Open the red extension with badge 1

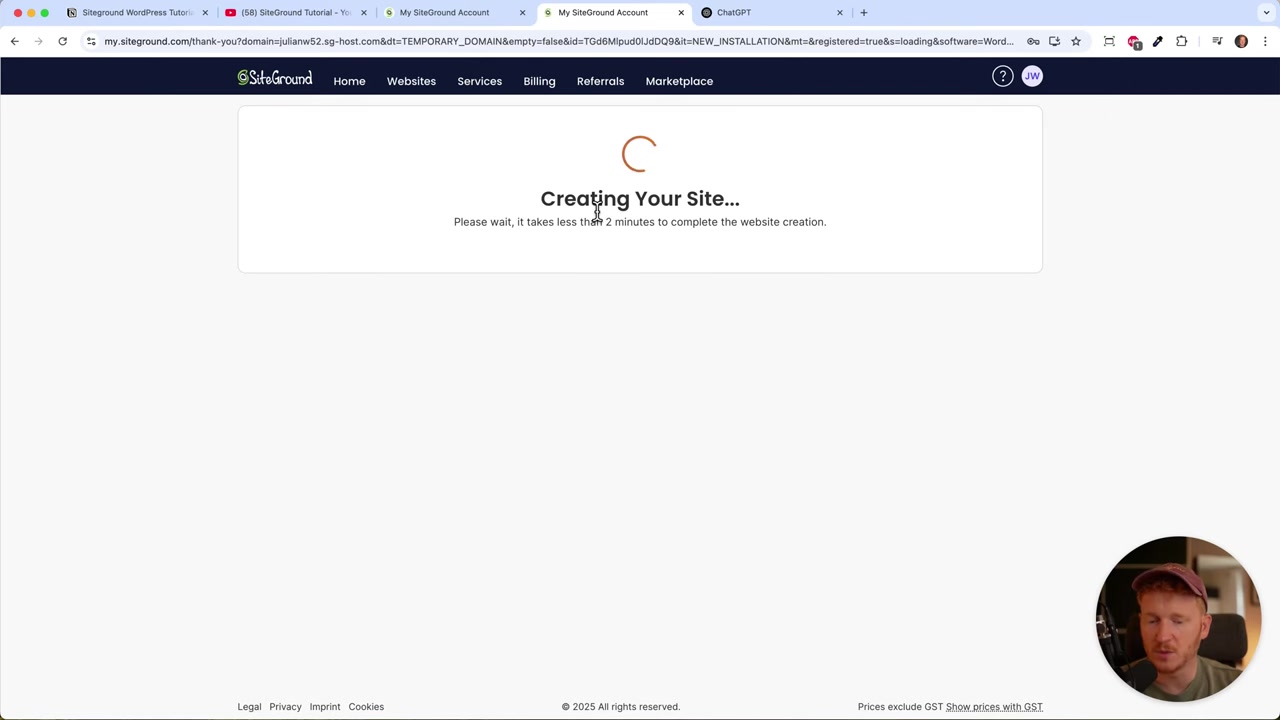pos(1134,42)
